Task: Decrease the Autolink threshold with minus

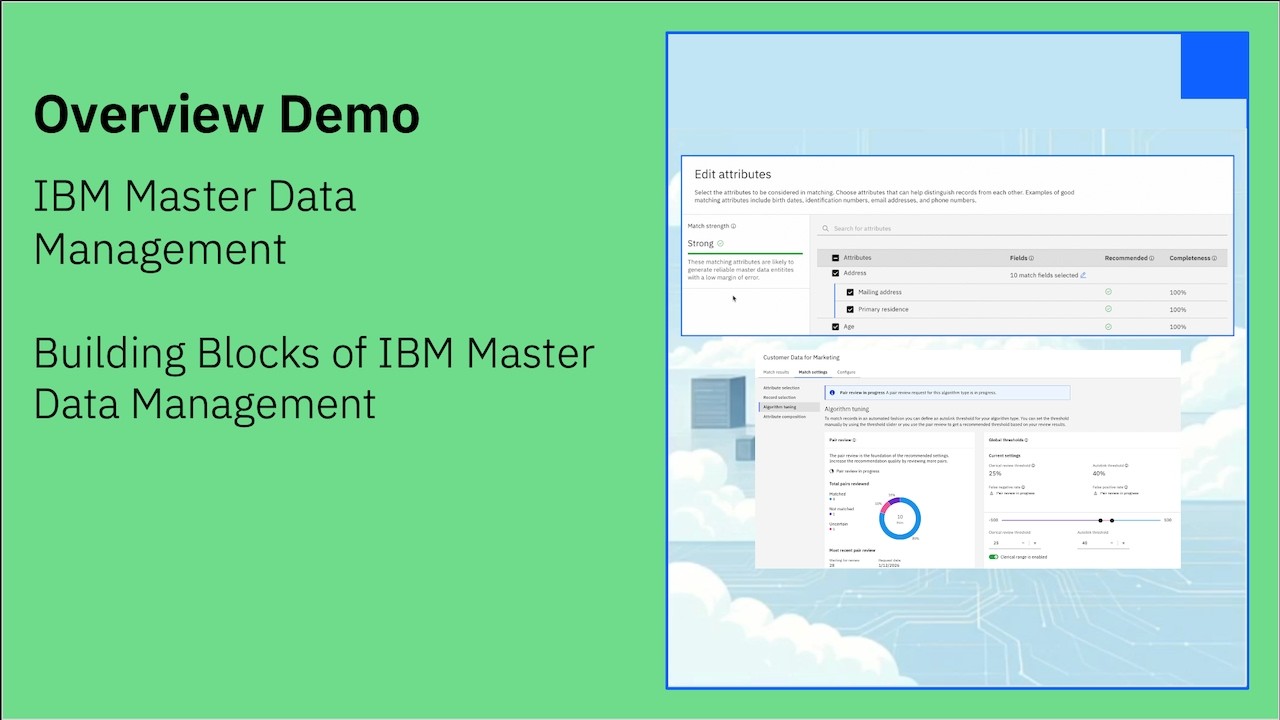Action: 1112,543
